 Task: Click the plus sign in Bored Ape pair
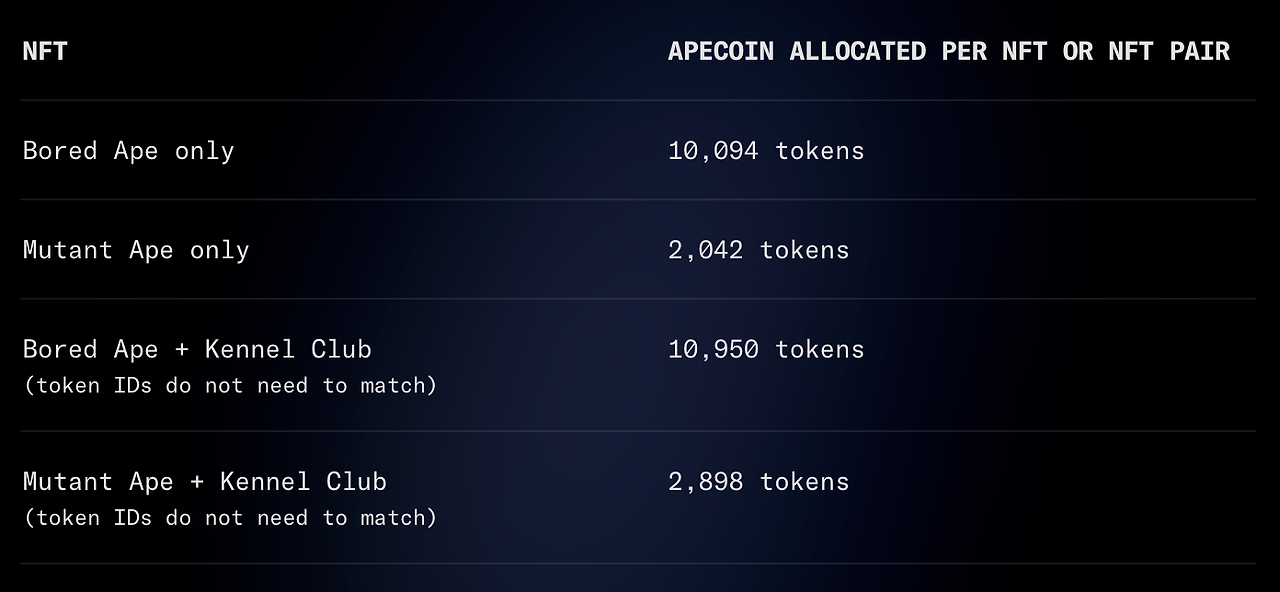click(182, 350)
